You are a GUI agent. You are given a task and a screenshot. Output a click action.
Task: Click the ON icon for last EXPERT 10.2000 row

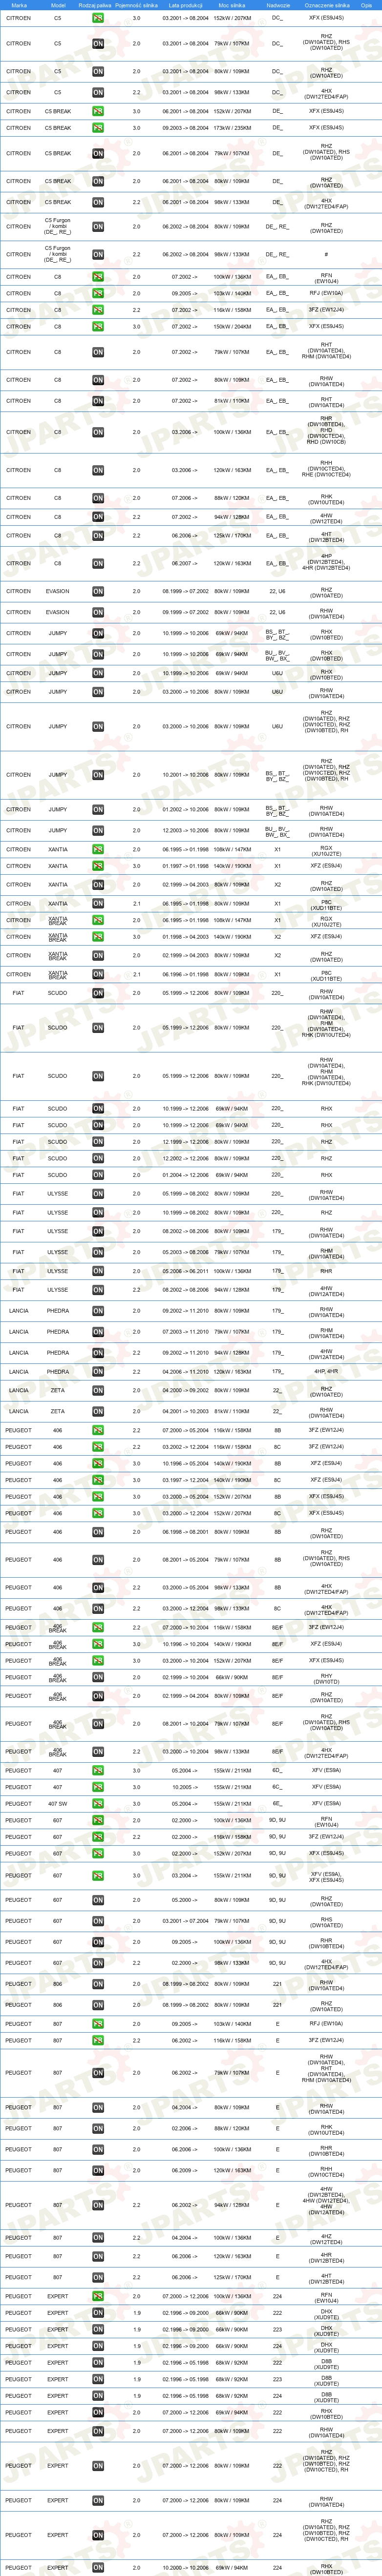(x=98, y=2568)
